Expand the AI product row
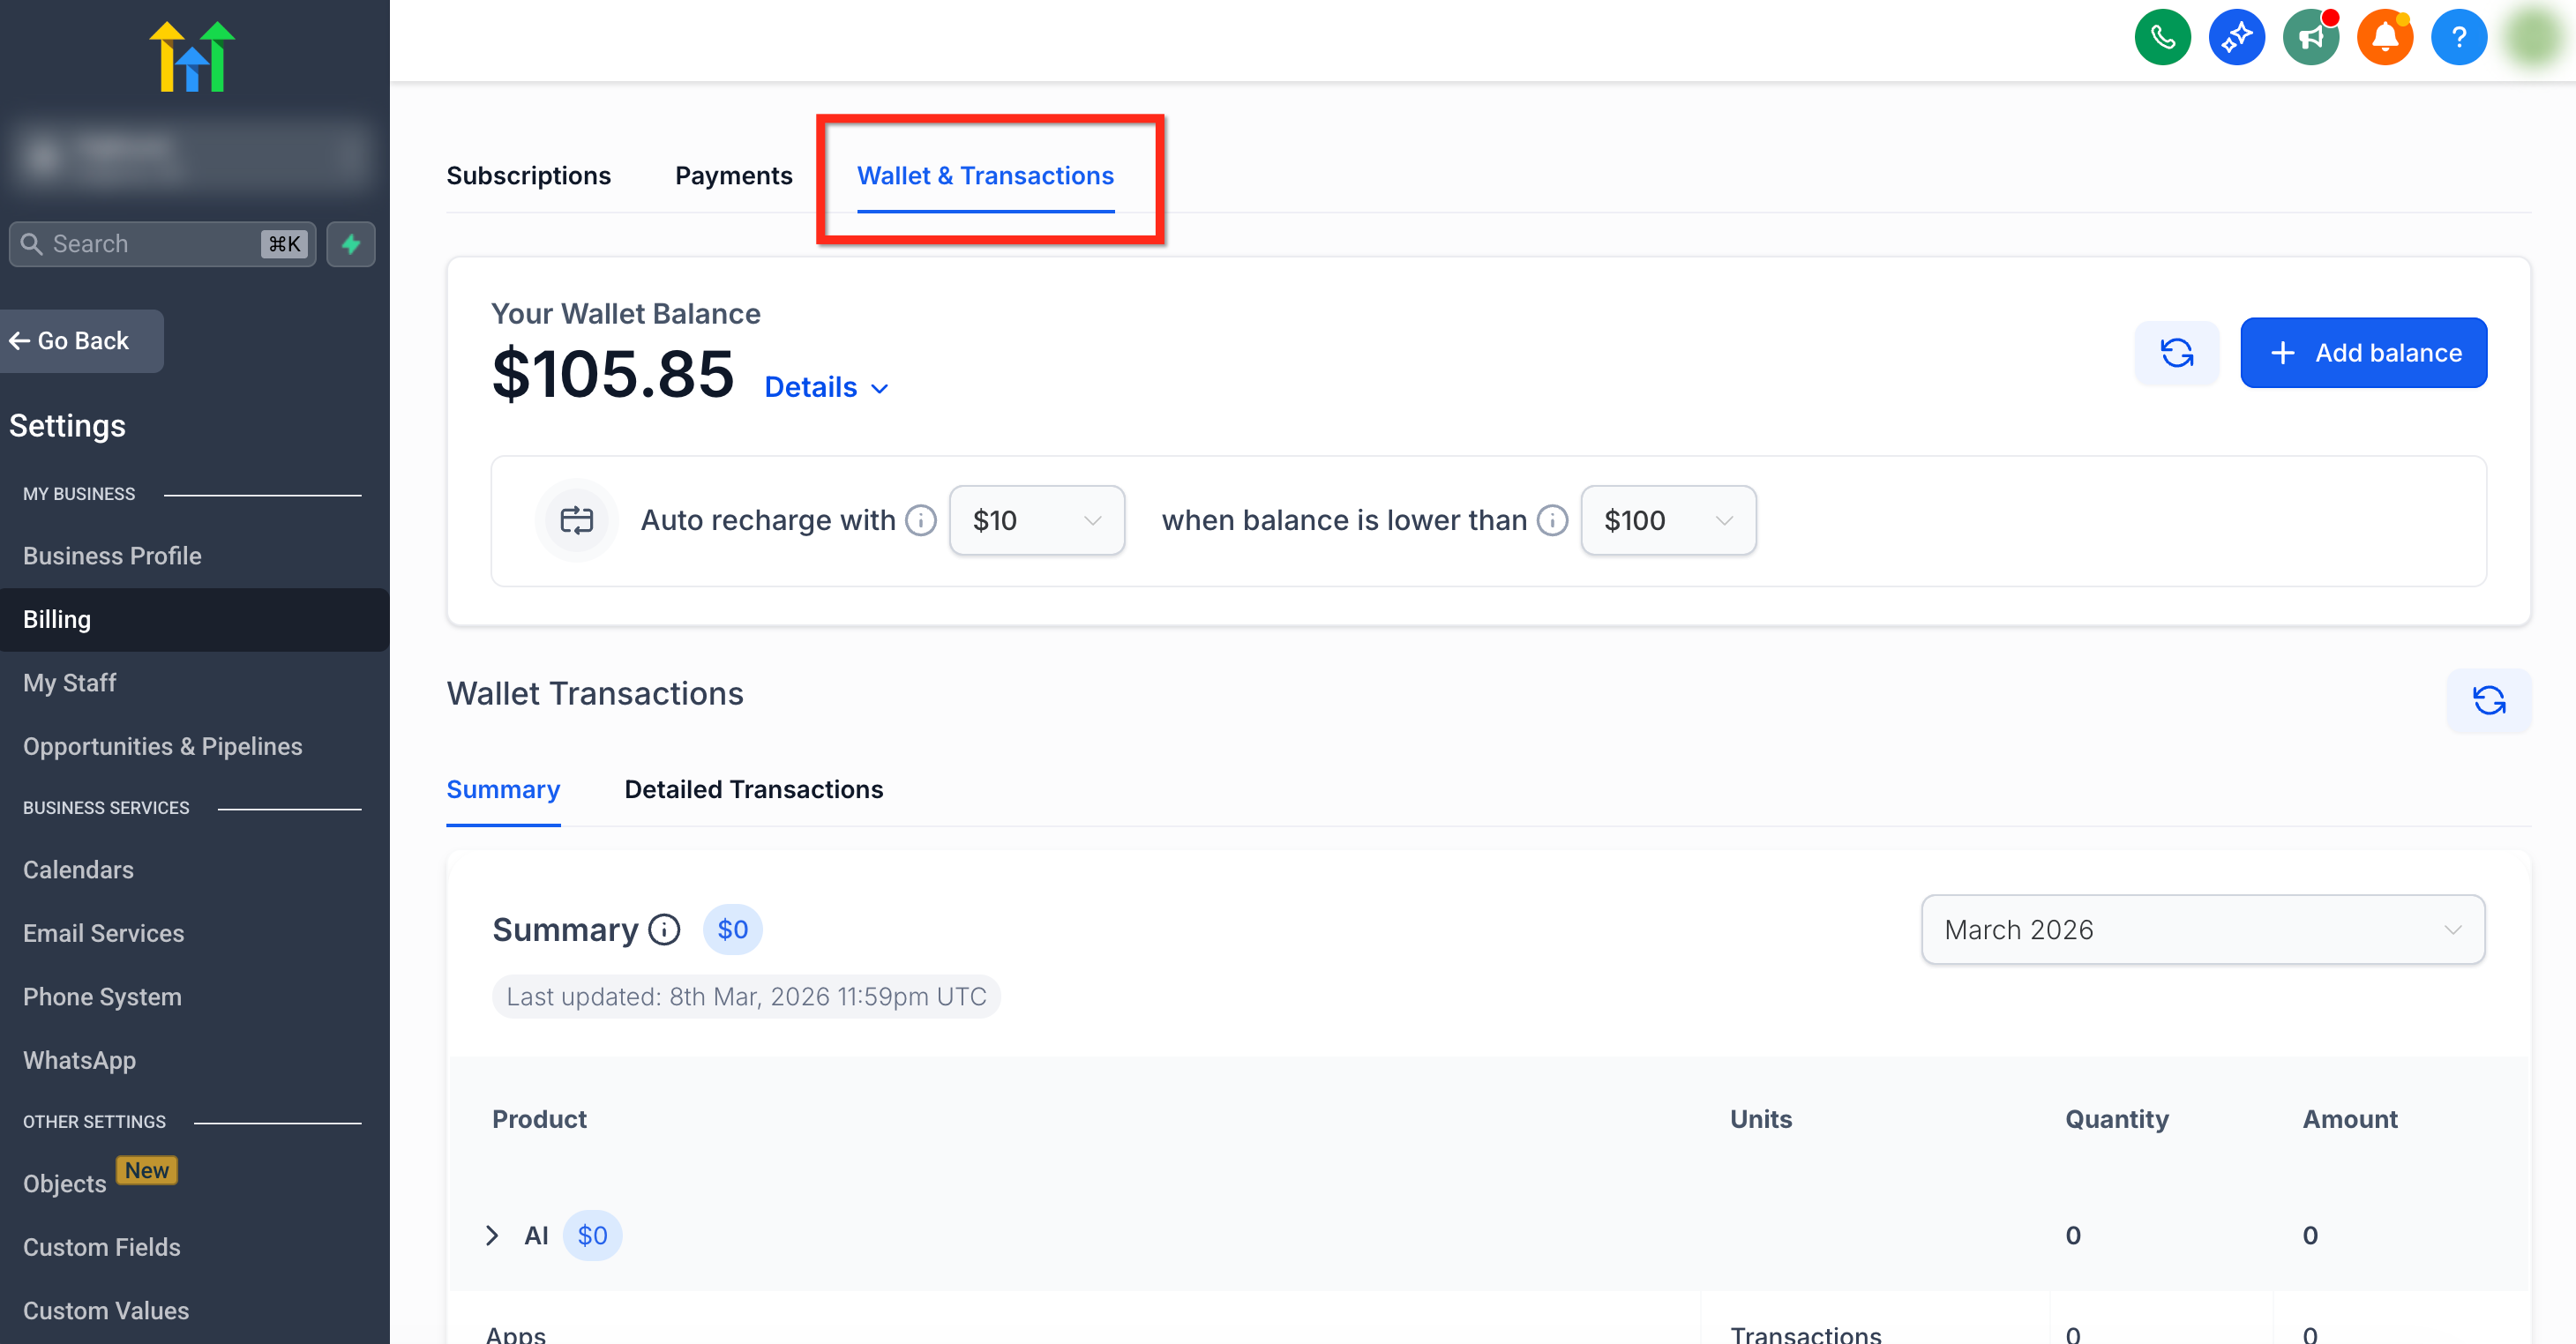This screenshot has height=1344, width=2576. point(492,1236)
